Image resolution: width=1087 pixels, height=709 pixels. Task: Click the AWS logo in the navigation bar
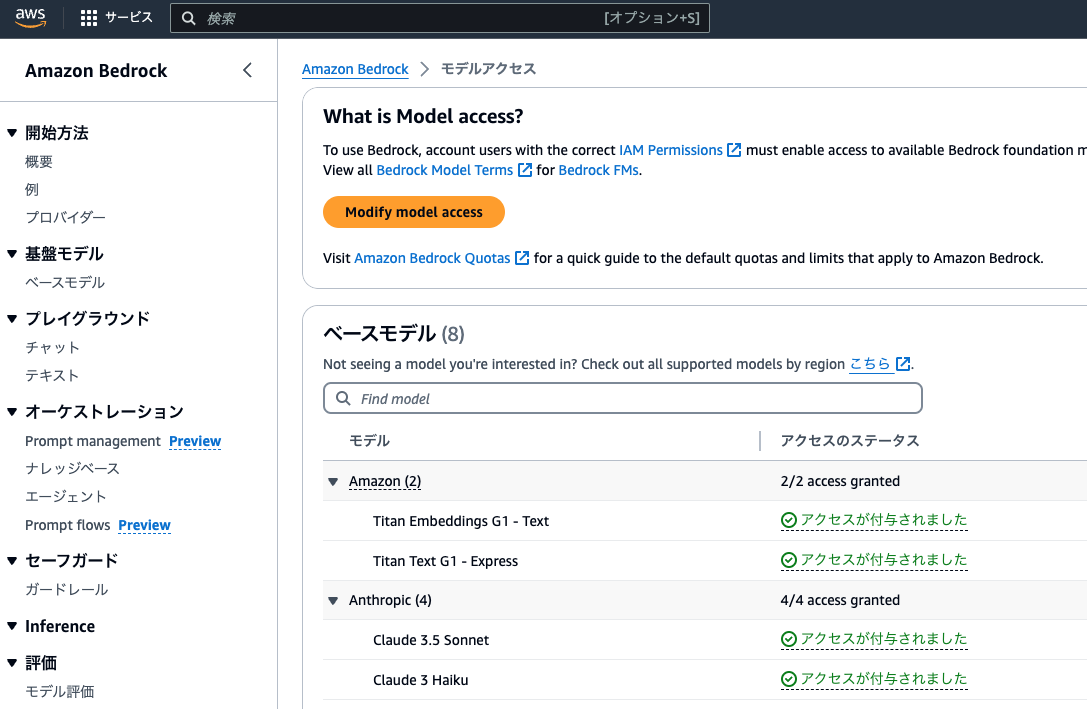tap(30, 17)
